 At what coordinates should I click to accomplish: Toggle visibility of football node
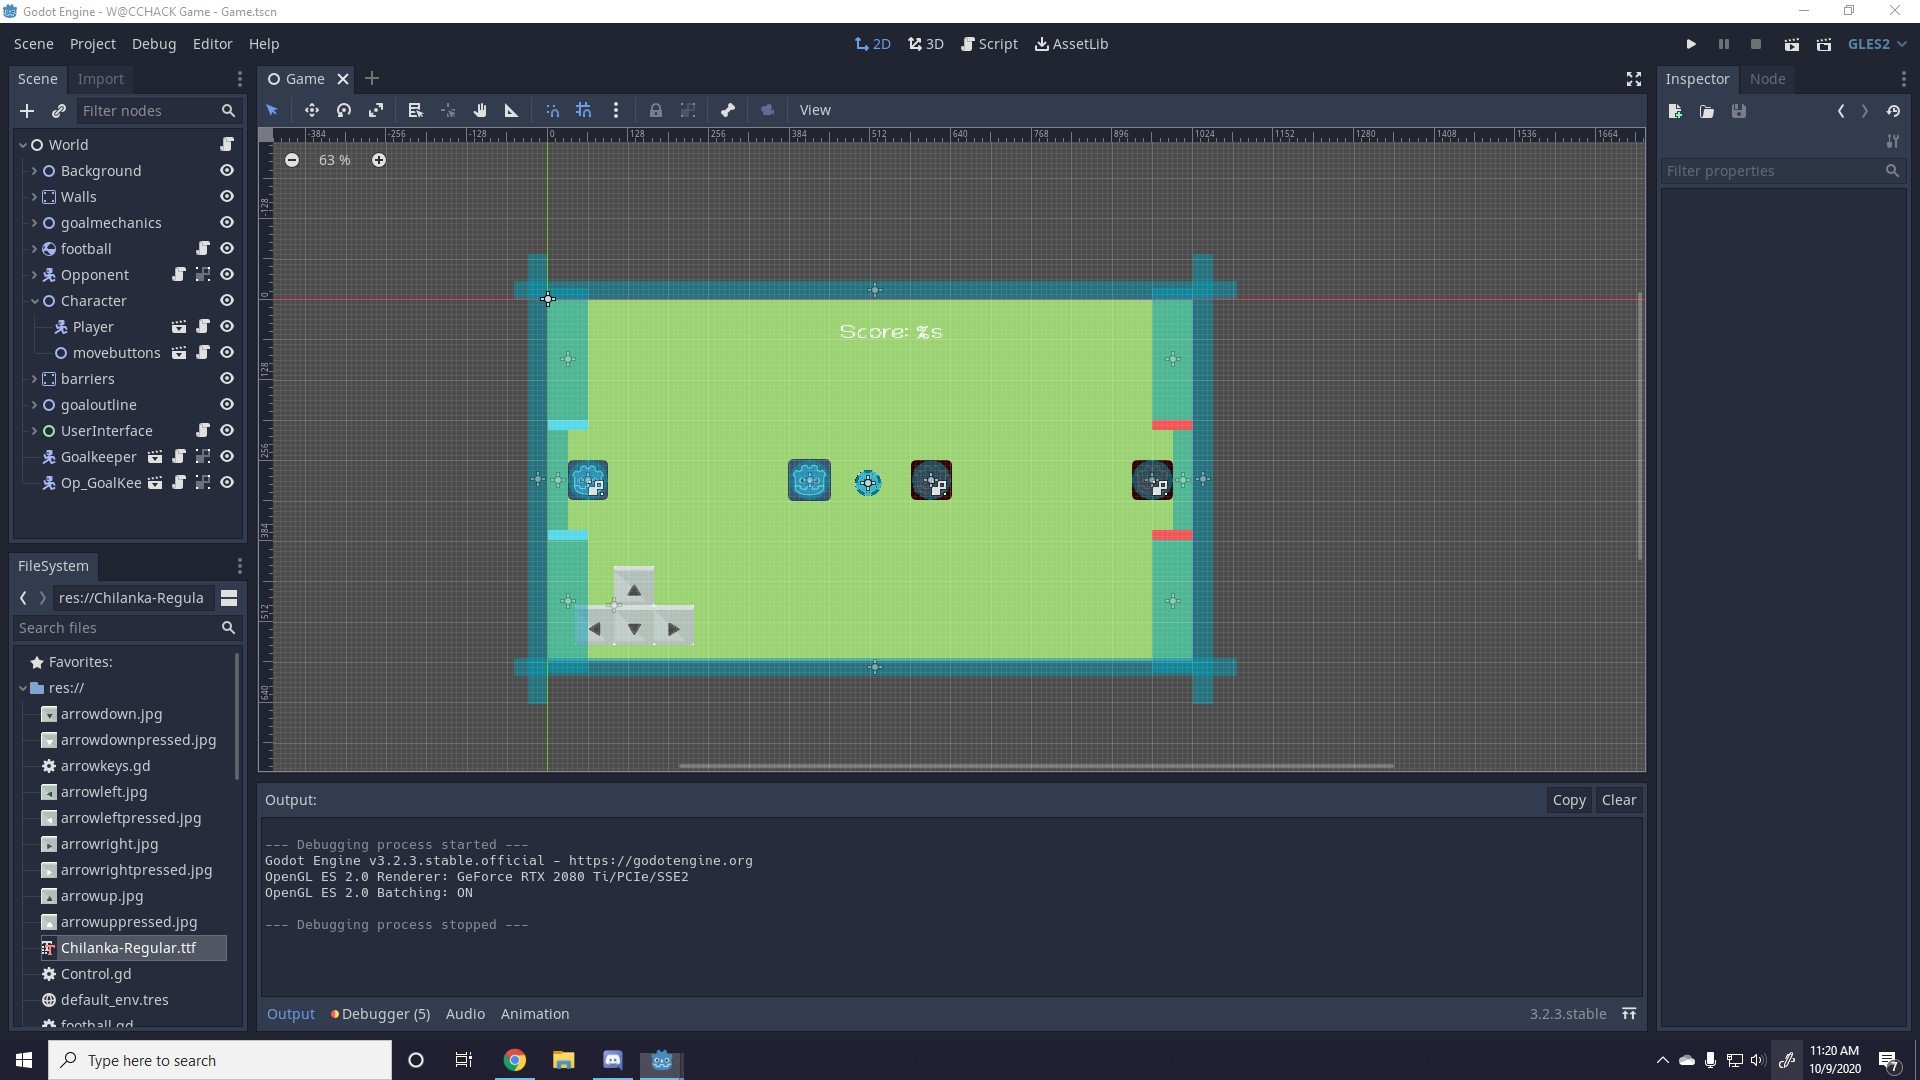[x=227, y=249]
